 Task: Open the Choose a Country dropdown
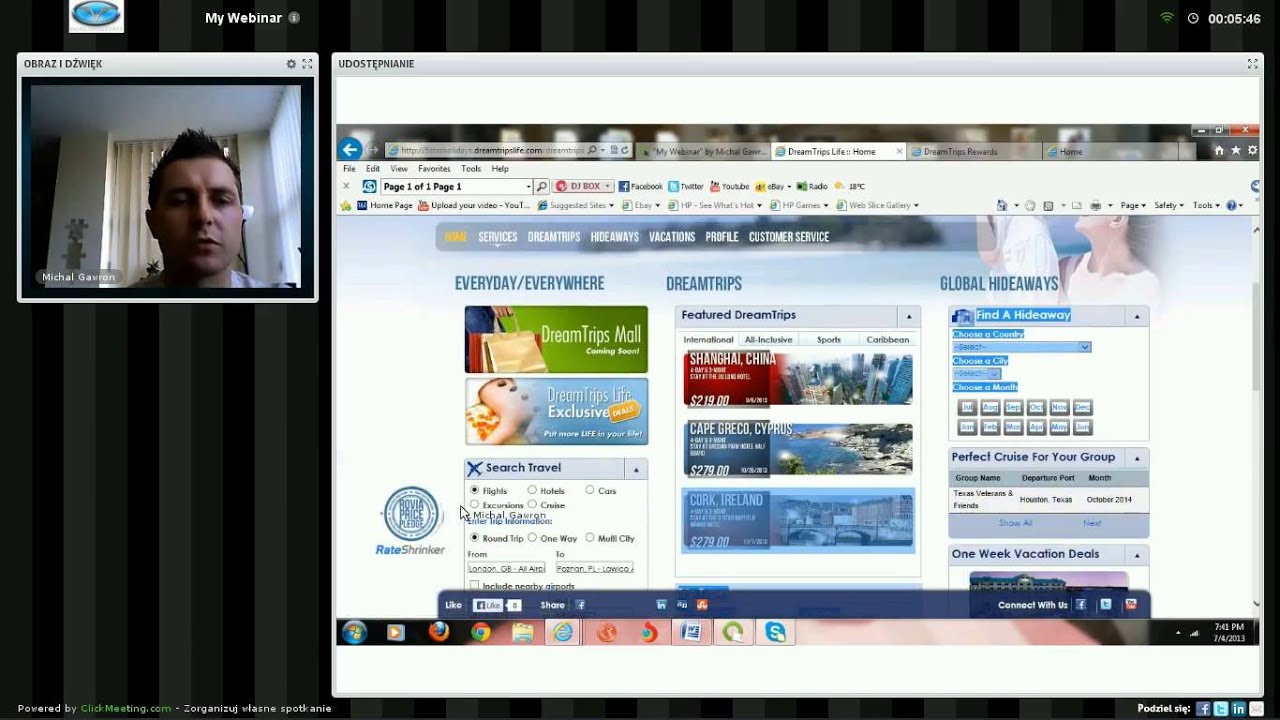(x=1021, y=347)
